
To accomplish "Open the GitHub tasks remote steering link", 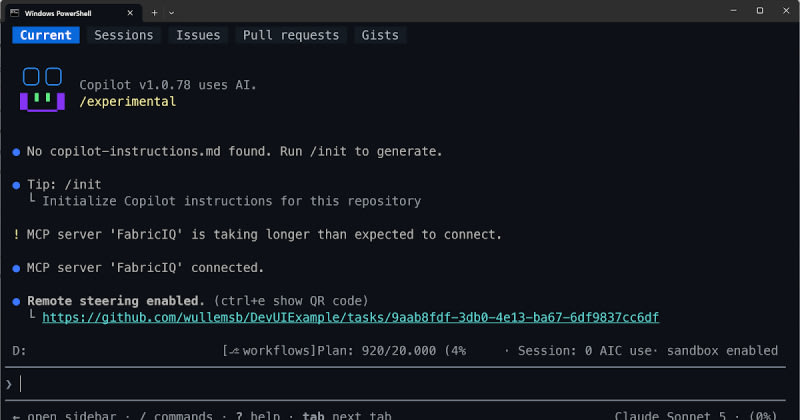I will click(351, 317).
